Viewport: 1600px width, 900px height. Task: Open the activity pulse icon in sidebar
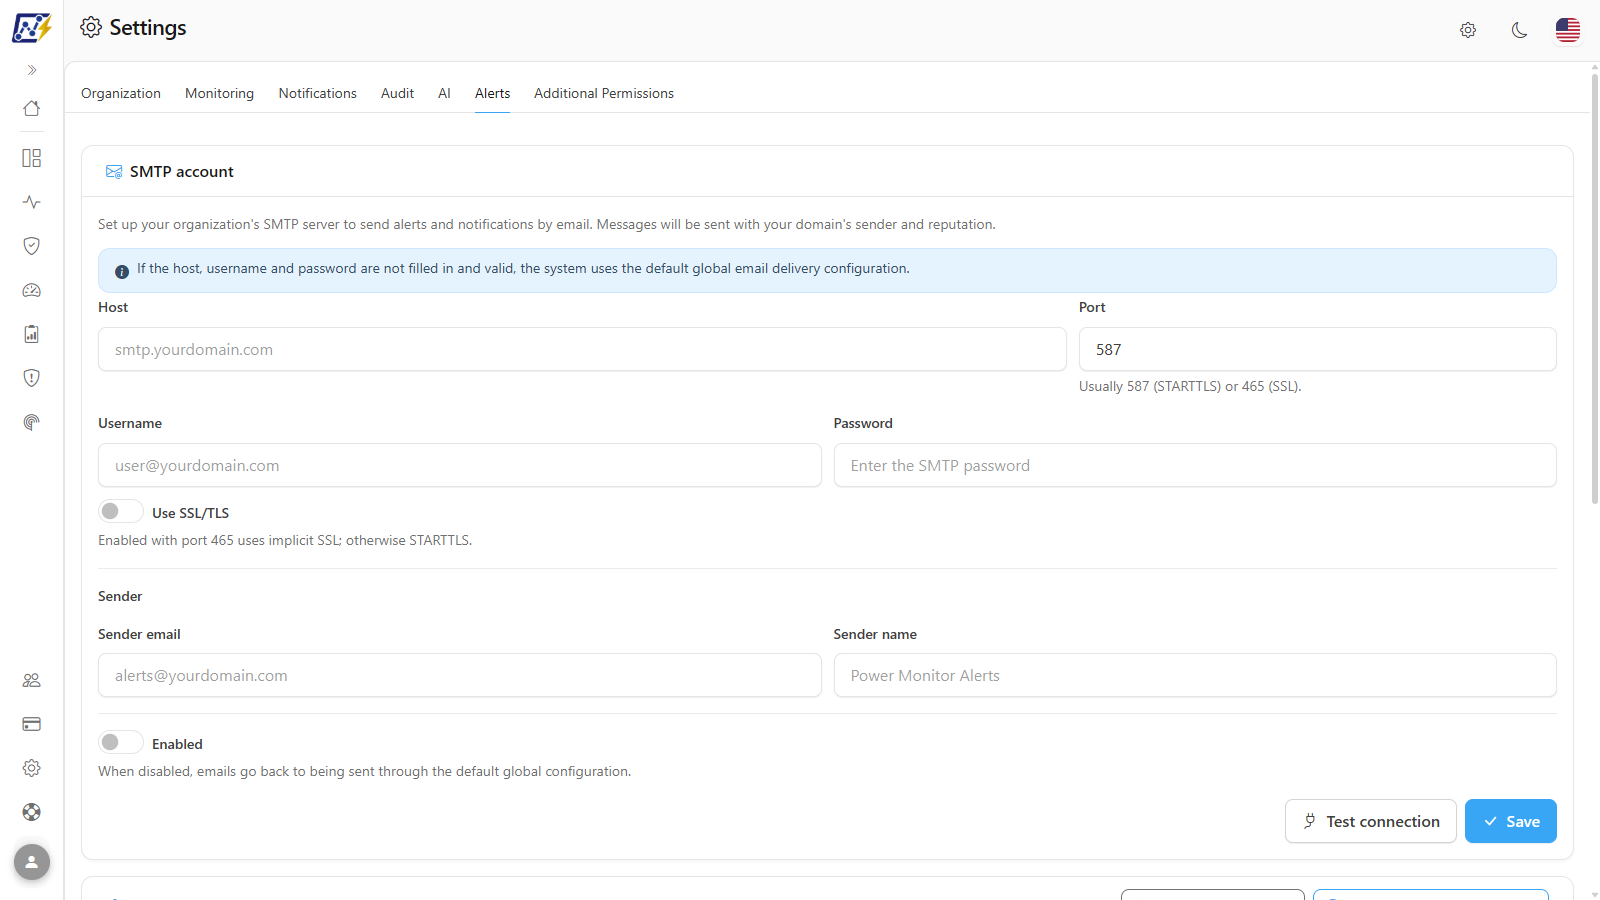pyautogui.click(x=32, y=202)
